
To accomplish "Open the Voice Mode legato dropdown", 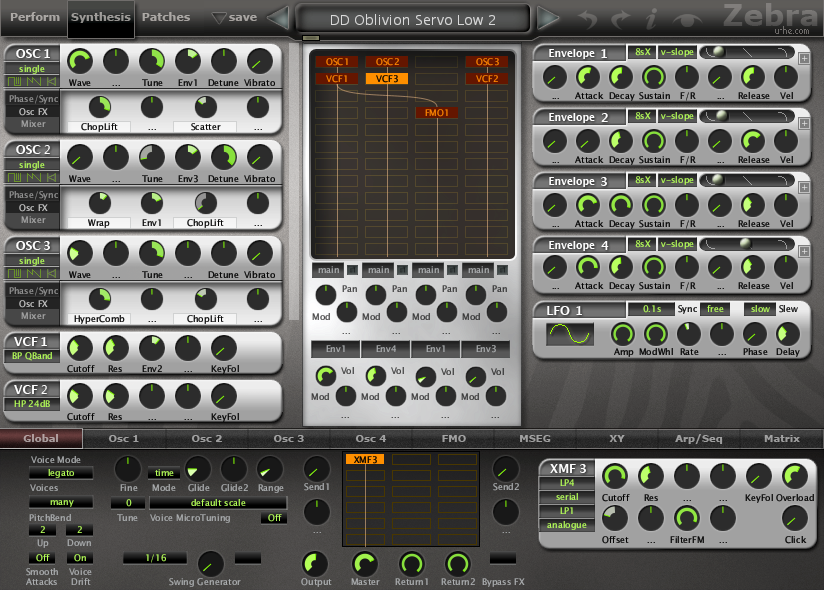I will [61, 473].
